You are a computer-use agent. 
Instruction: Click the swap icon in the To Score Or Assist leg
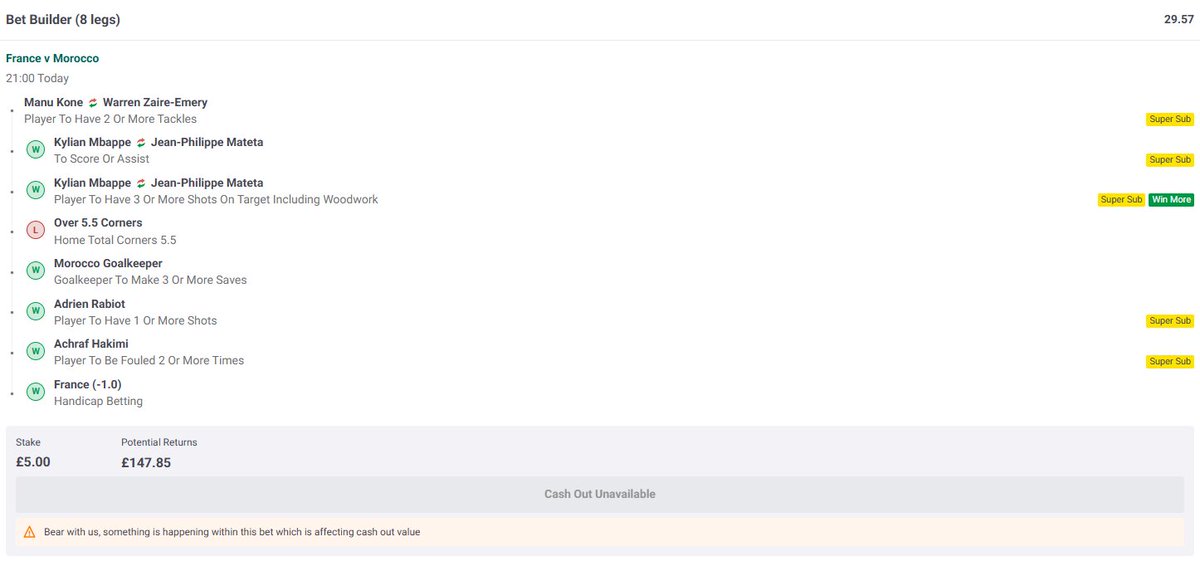click(x=141, y=143)
